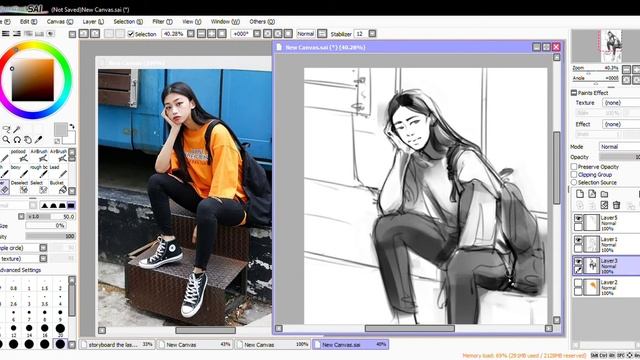The height and width of the screenshot is (360, 640).
Task: Choose the bony brush preset
Action: [21, 171]
